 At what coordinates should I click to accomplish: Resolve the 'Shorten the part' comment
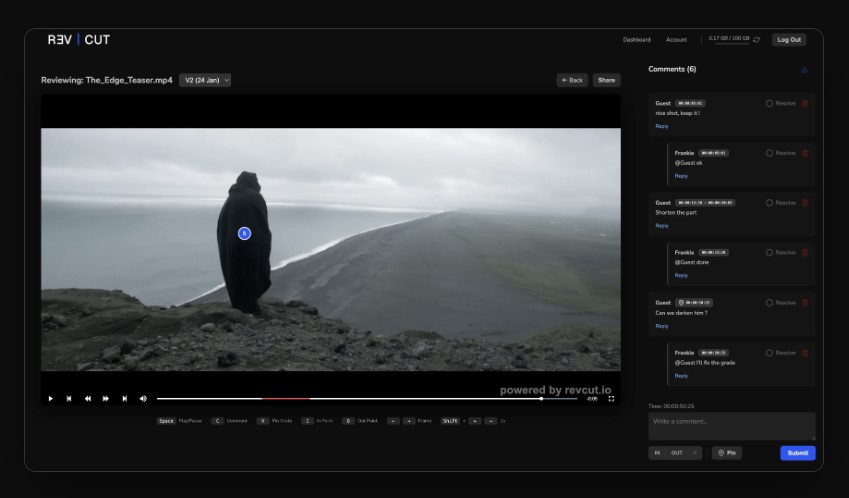pyautogui.click(x=781, y=203)
